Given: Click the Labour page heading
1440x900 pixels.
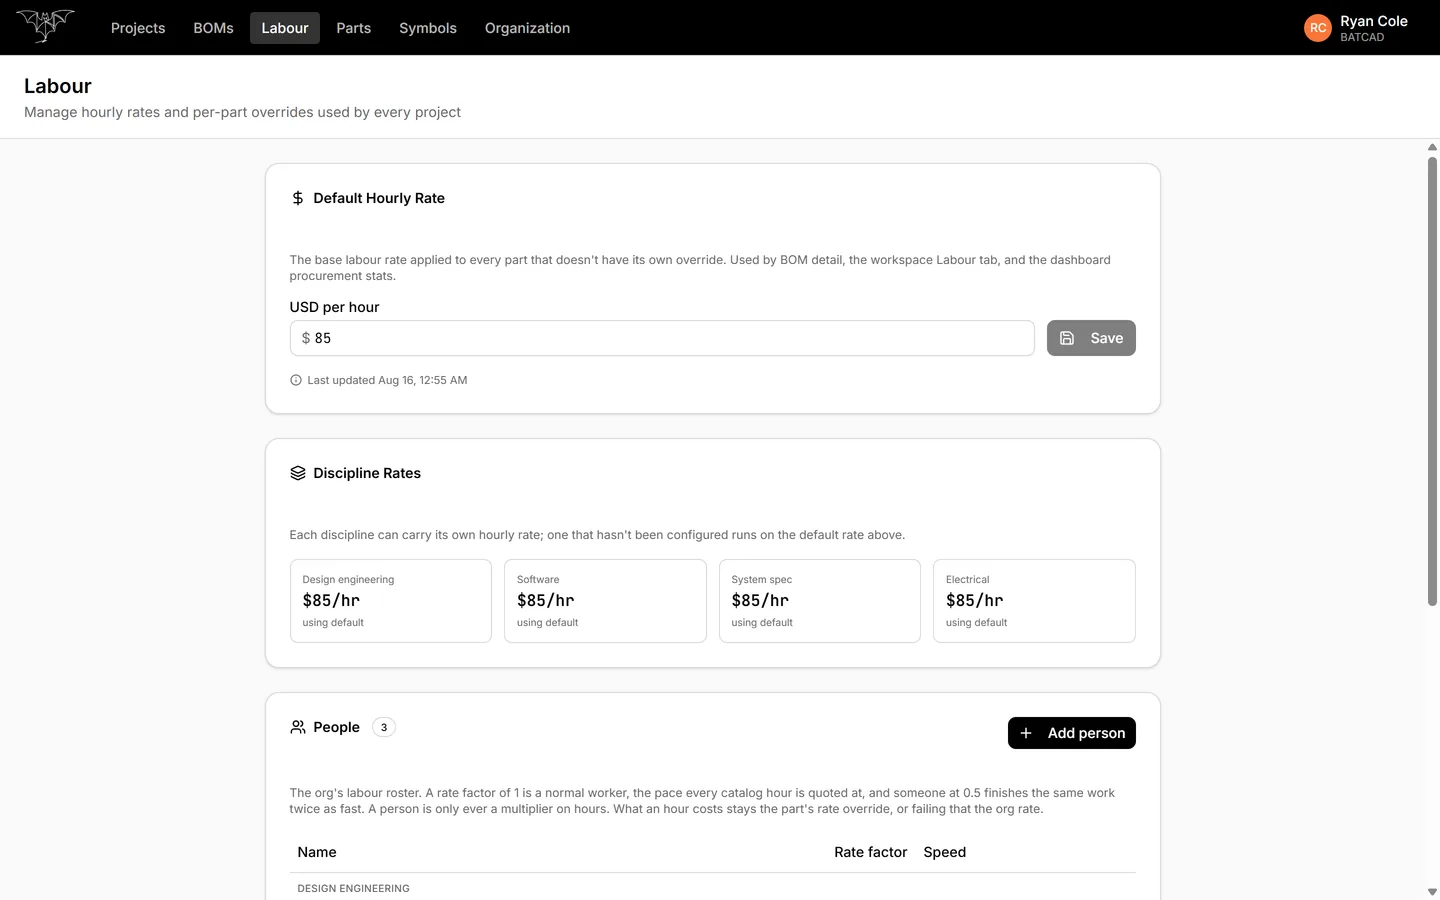Looking at the screenshot, I should pos(58,86).
